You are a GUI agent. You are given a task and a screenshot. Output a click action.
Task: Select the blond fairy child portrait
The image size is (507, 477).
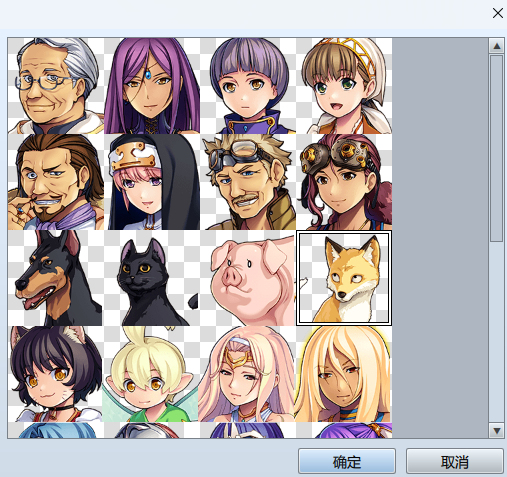tap(152, 374)
